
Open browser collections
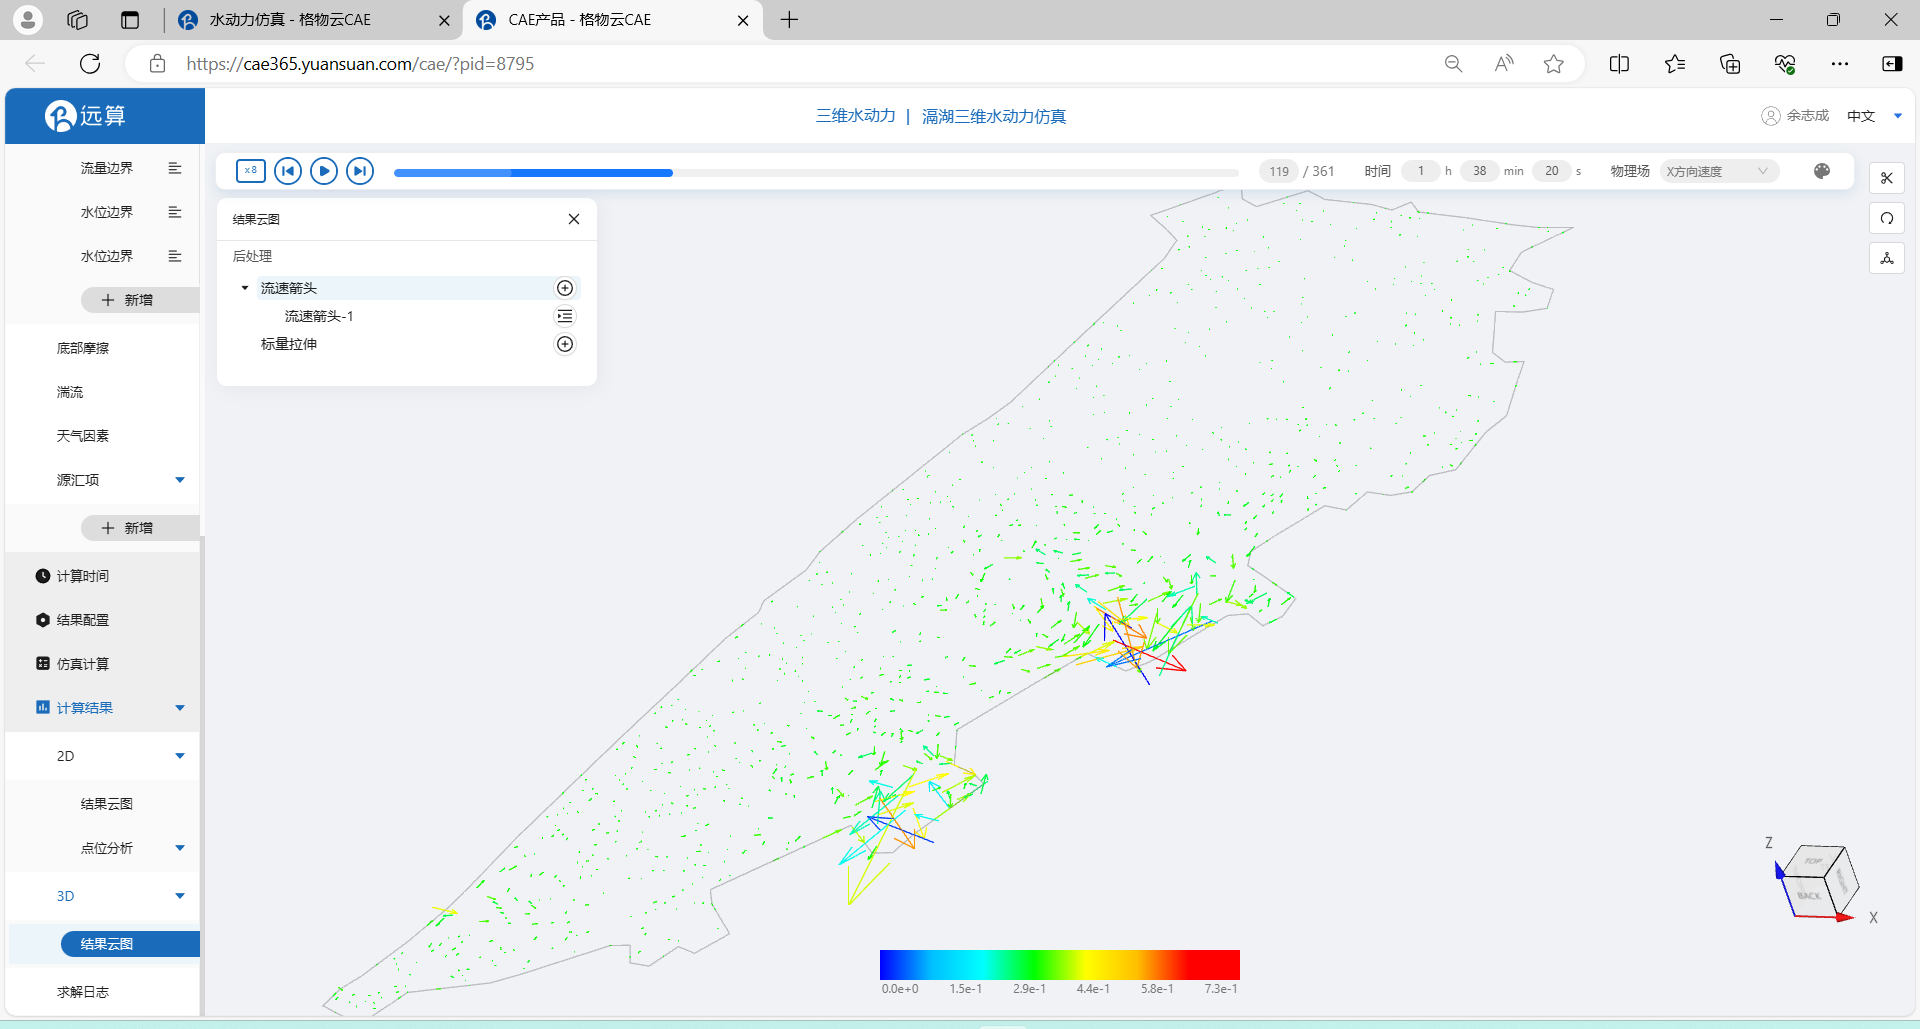1730,64
